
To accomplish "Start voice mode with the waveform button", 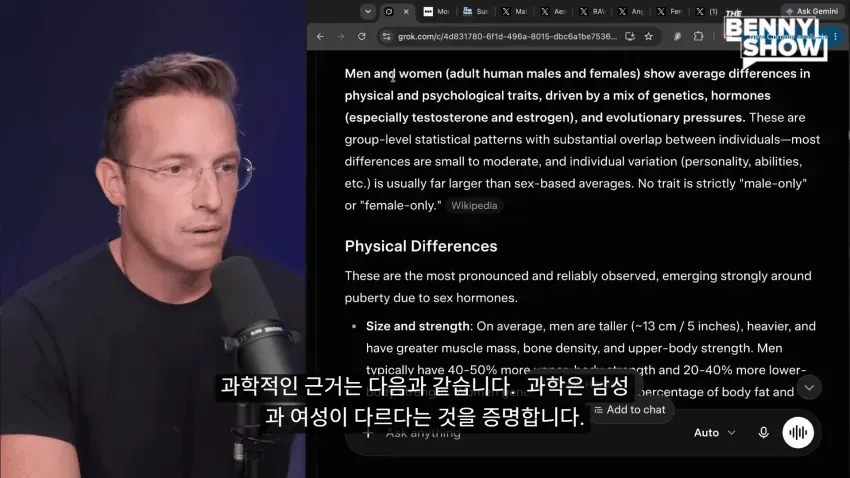I will [x=798, y=432].
